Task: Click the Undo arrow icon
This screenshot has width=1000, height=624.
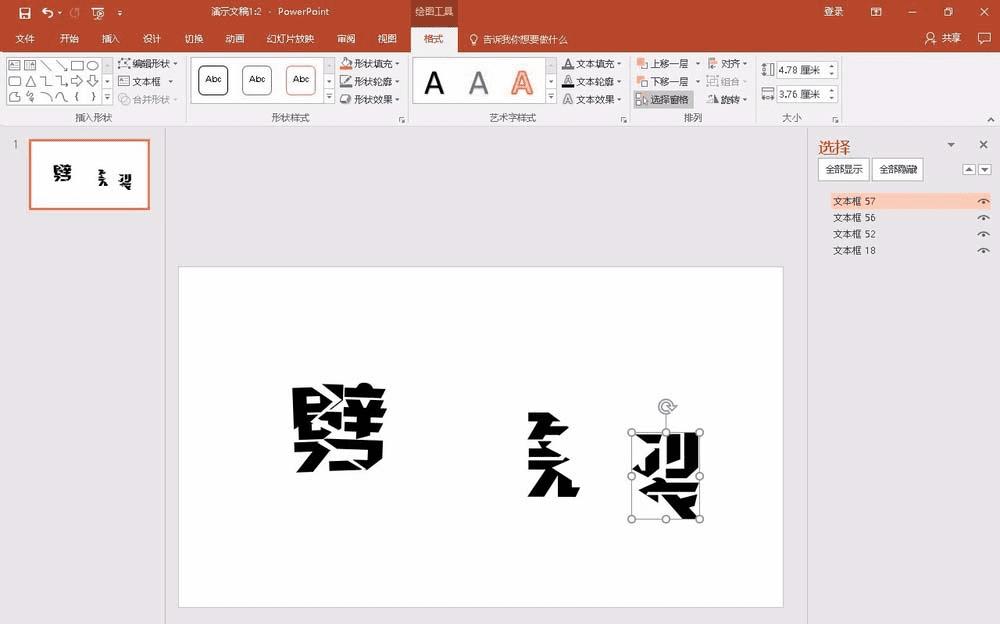Action: 47,12
